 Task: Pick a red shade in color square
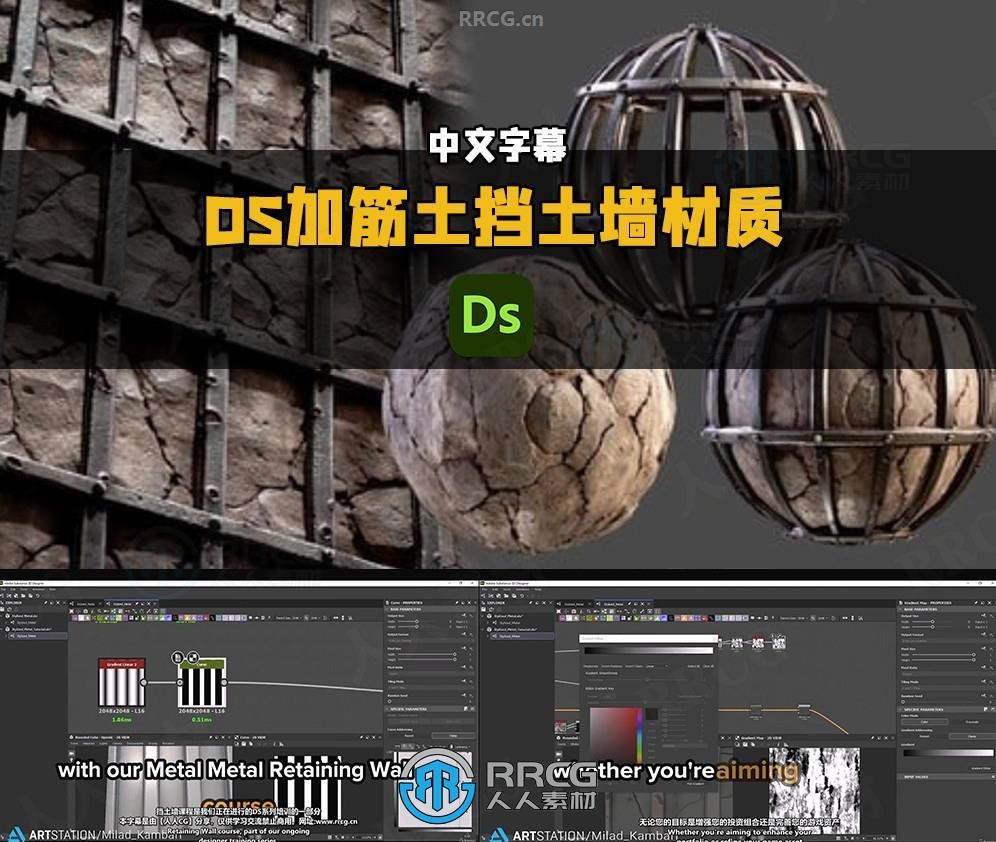pyautogui.click(x=614, y=735)
